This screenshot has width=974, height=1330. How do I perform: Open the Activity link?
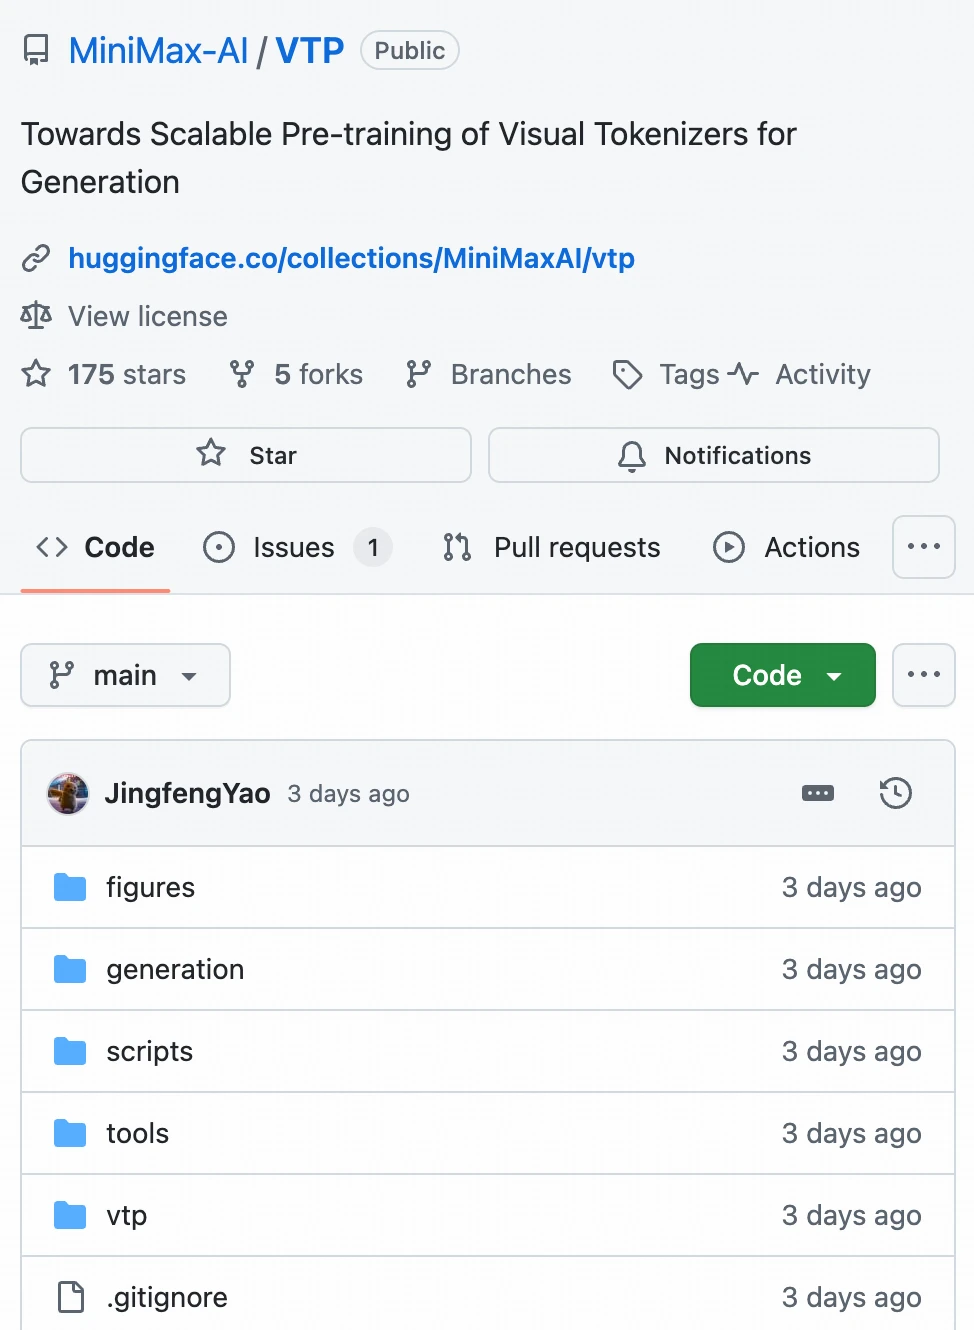(823, 374)
